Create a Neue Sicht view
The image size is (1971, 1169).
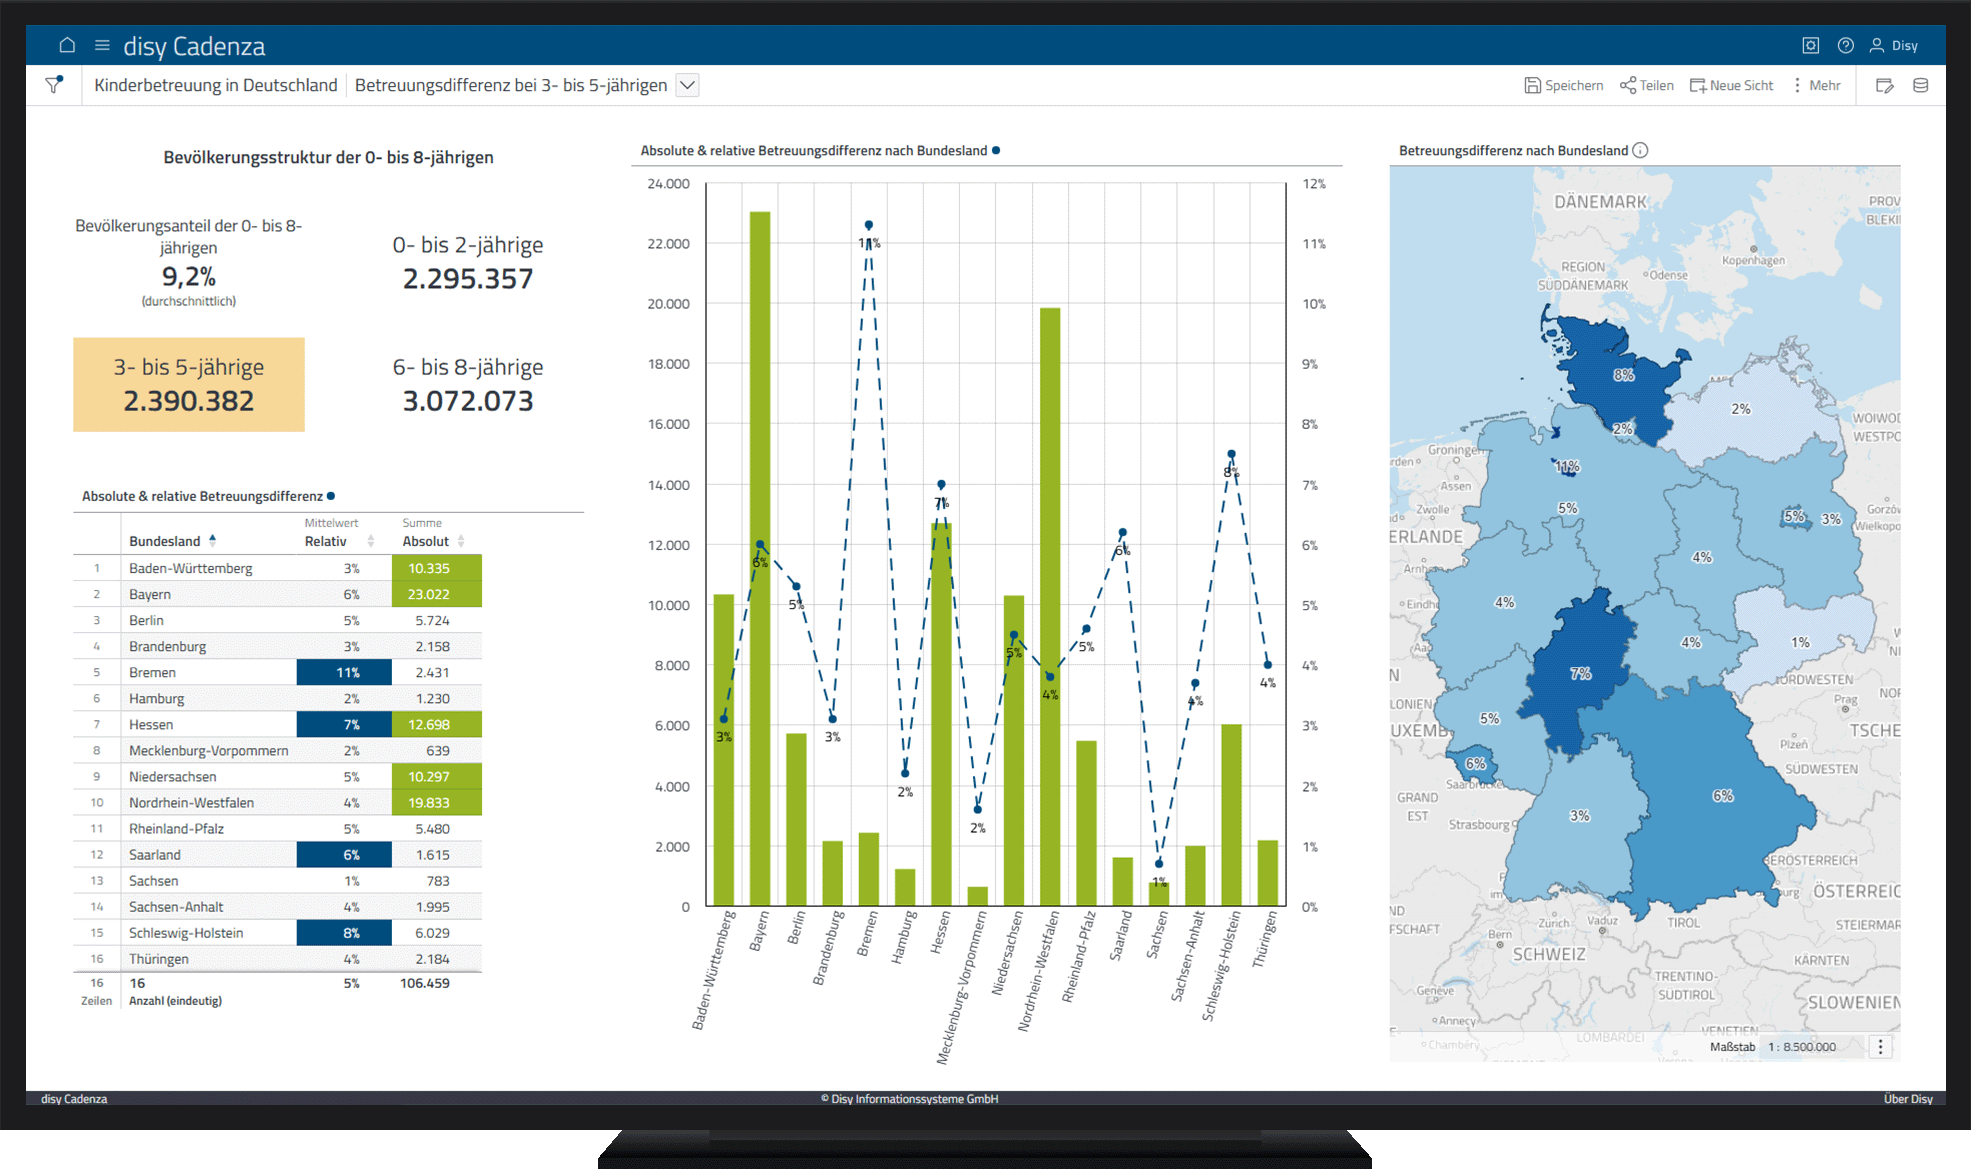click(x=1732, y=85)
